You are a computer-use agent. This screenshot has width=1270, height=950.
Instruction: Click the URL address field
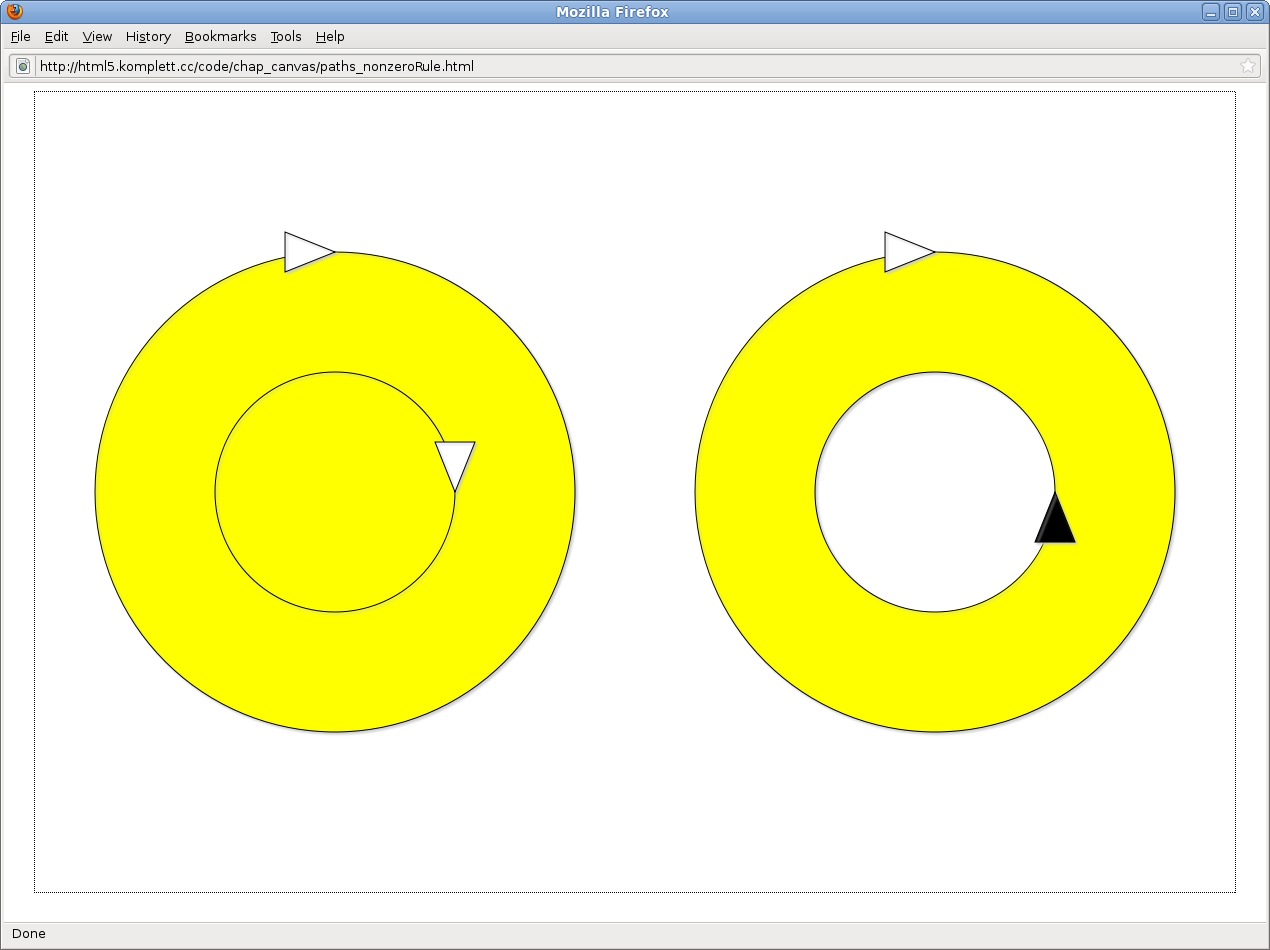[x=600, y=66]
